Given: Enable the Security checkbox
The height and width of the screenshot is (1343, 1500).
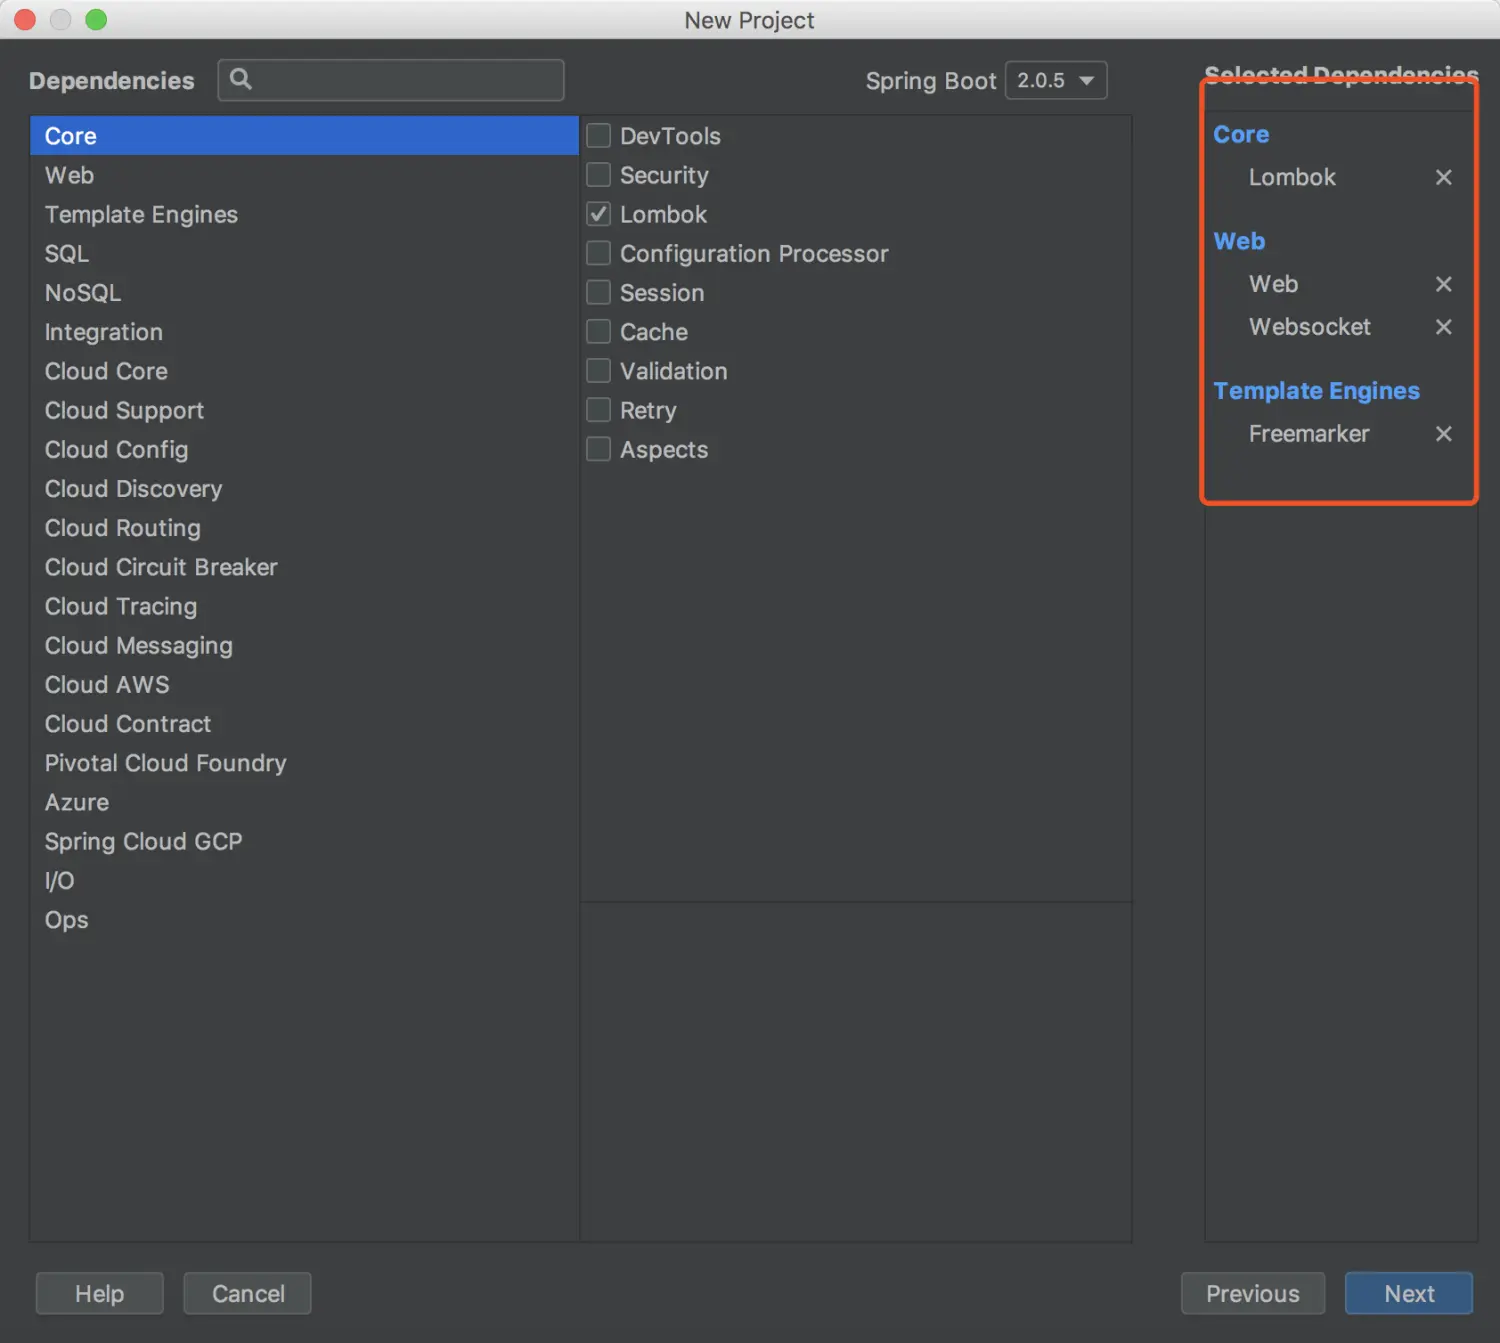Looking at the screenshot, I should [x=598, y=175].
